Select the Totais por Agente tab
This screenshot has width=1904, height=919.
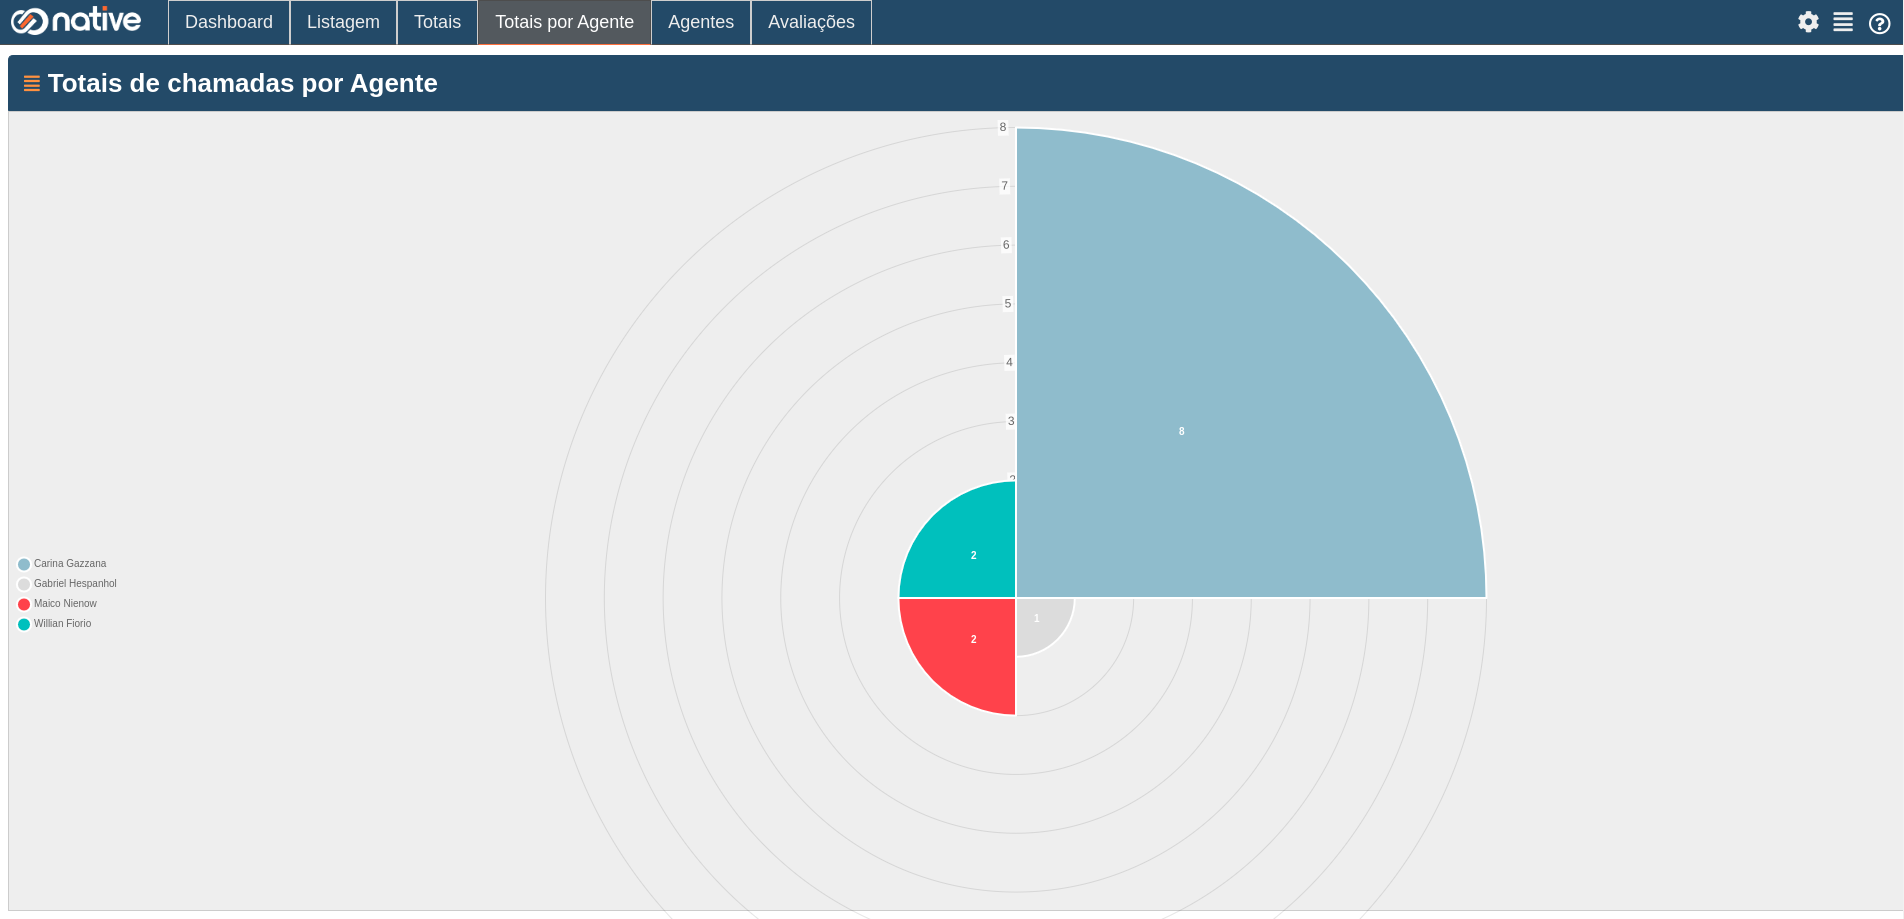[564, 22]
